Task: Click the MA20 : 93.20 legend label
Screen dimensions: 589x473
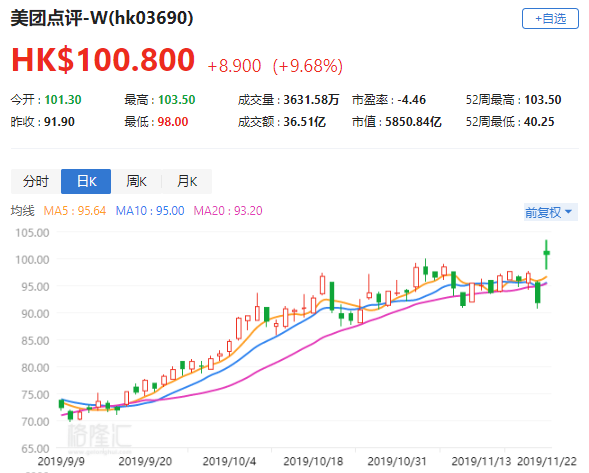Action: (x=228, y=210)
